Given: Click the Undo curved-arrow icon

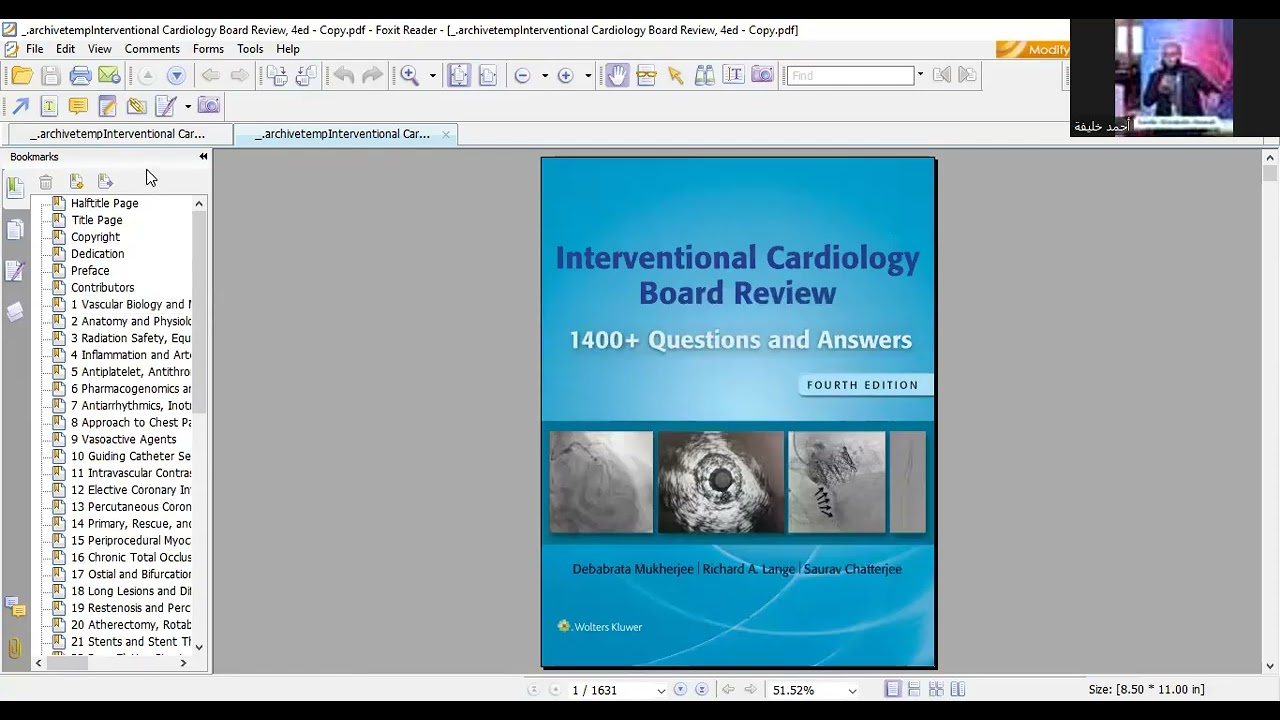Looking at the screenshot, I should 343,75.
